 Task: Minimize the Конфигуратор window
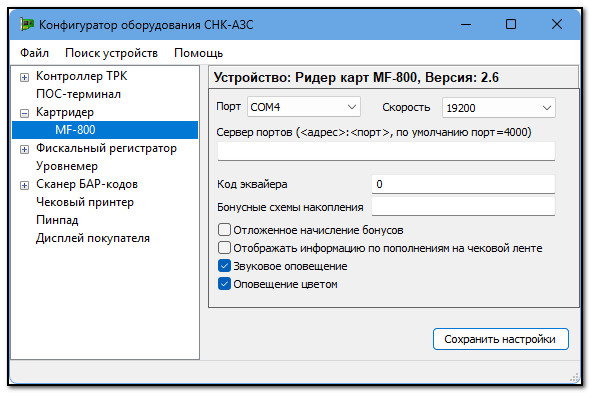pyautogui.click(x=466, y=25)
